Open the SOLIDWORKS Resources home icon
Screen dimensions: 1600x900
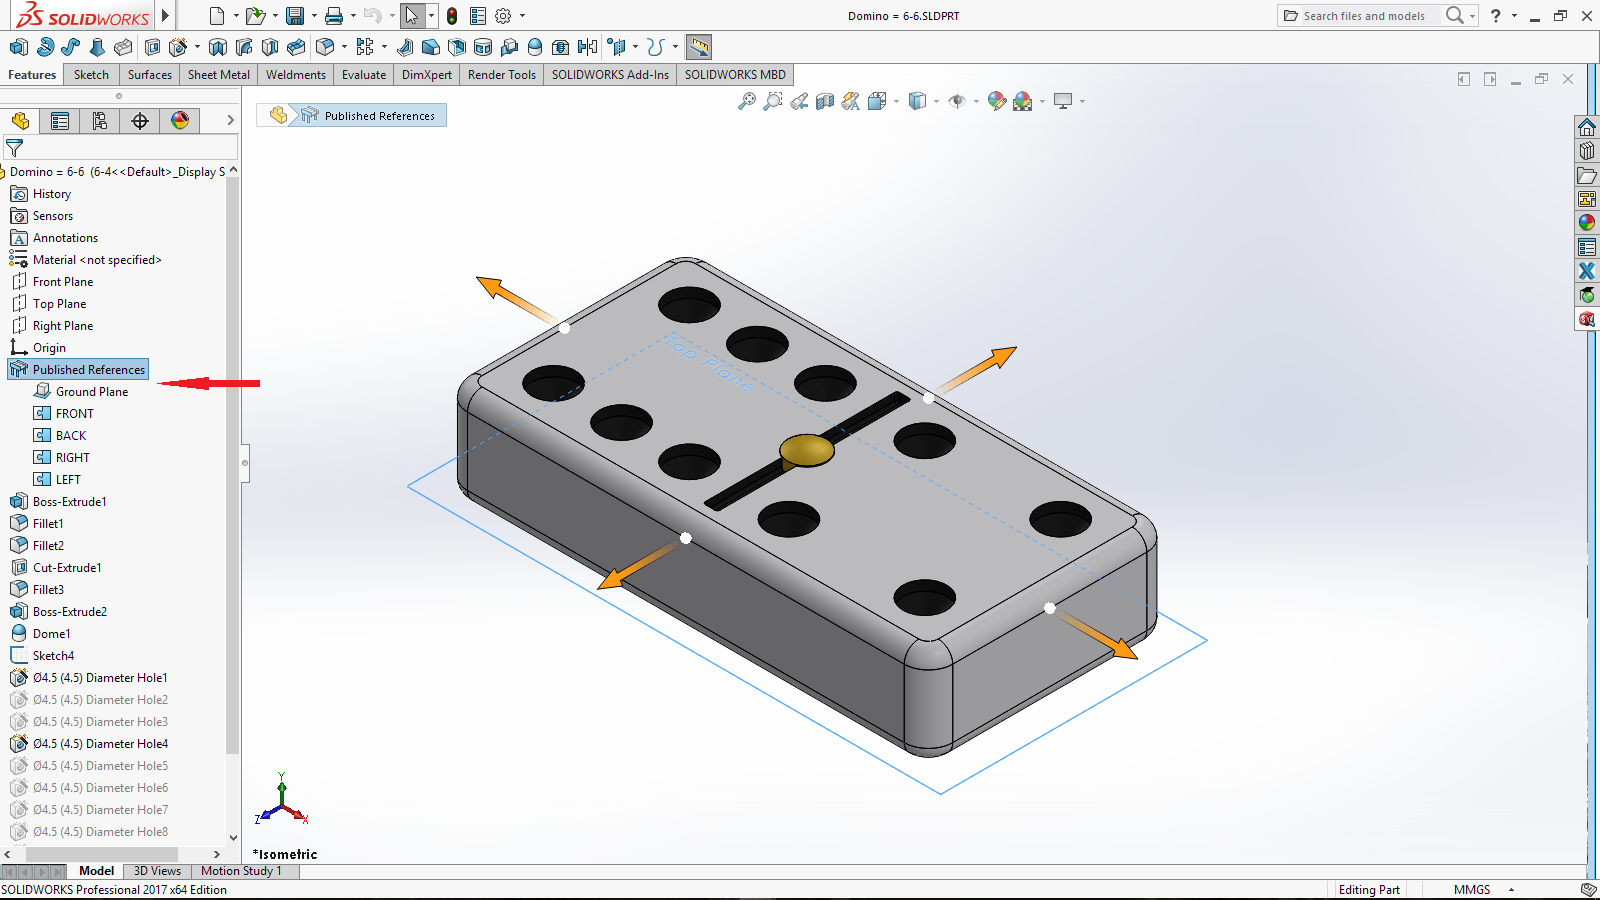[x=1587, y=127]
